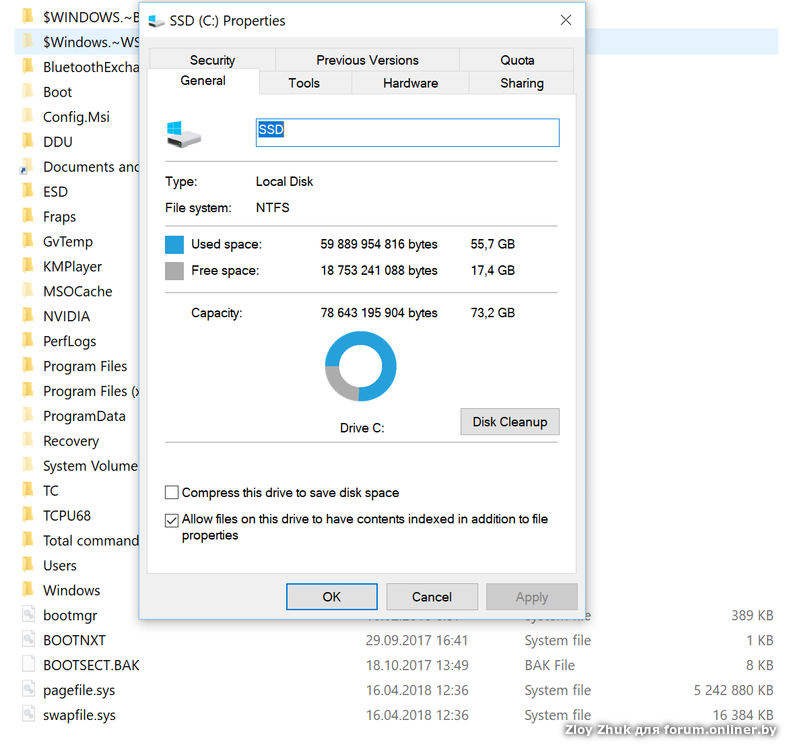Select the $Windows.~WS folder icon
800x753 pixels.
coord(28,42)
